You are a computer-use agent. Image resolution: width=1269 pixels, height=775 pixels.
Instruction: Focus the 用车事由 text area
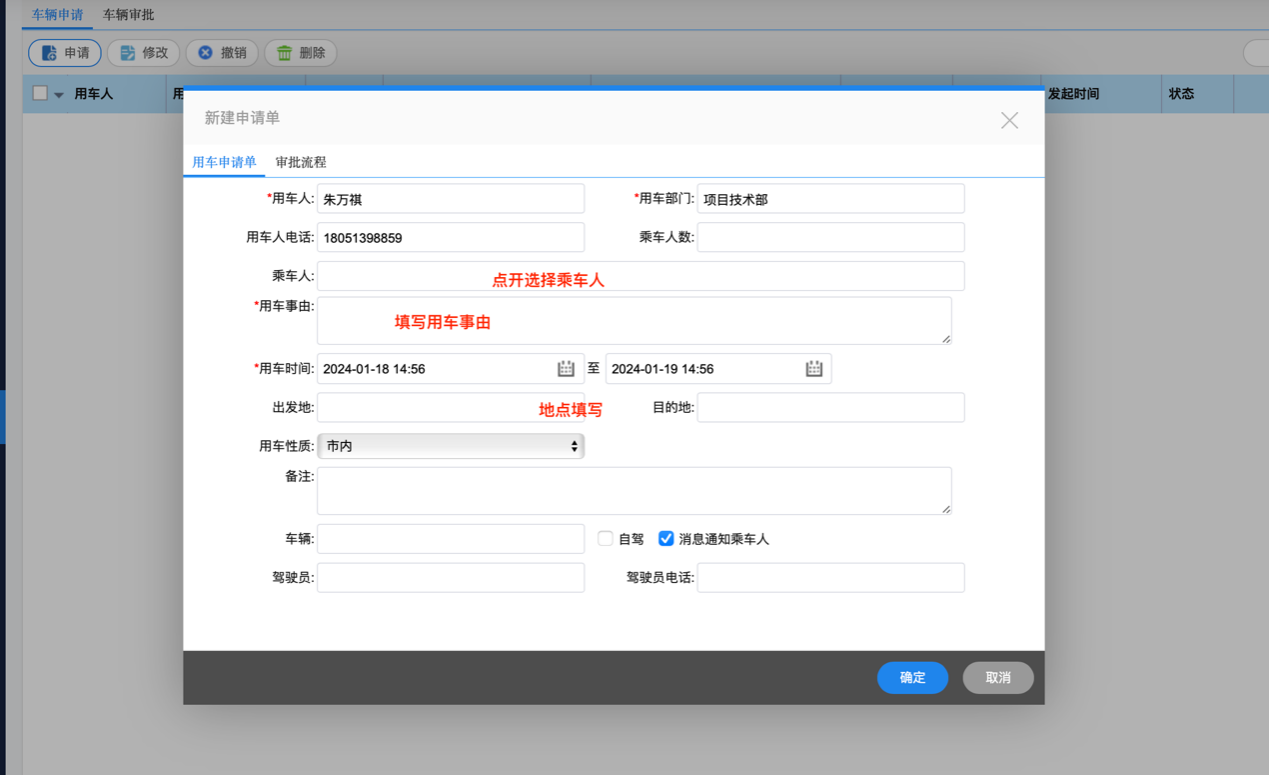(x=634, y=321)
